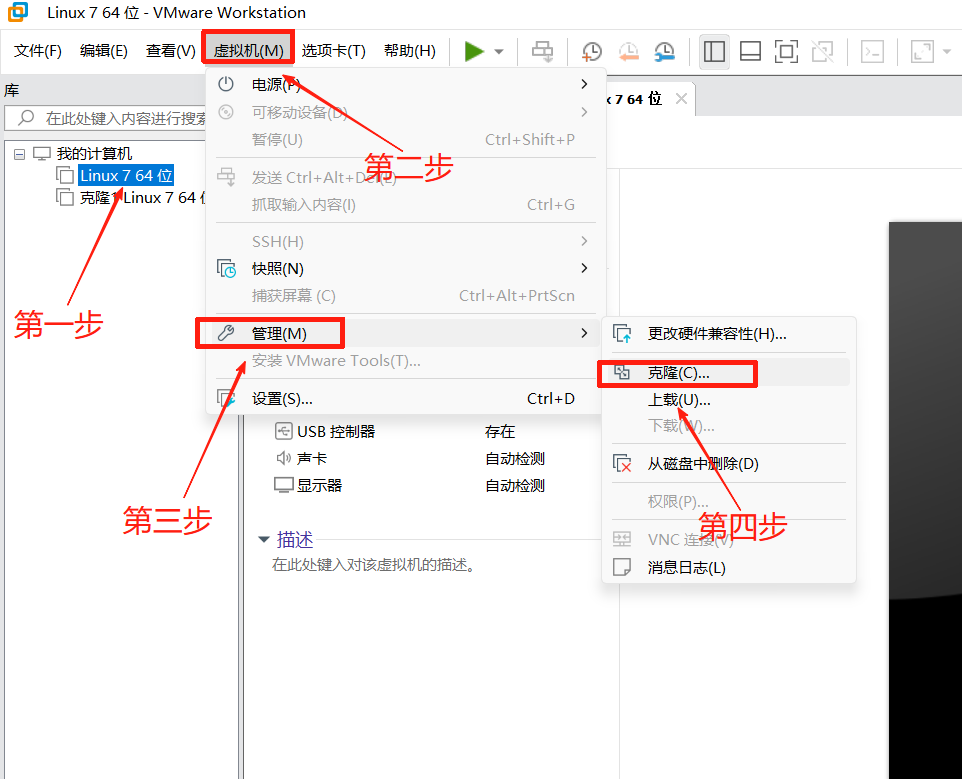Enter full screen mode icon
This screenshot has height=779, width=962.
point(787,52)
